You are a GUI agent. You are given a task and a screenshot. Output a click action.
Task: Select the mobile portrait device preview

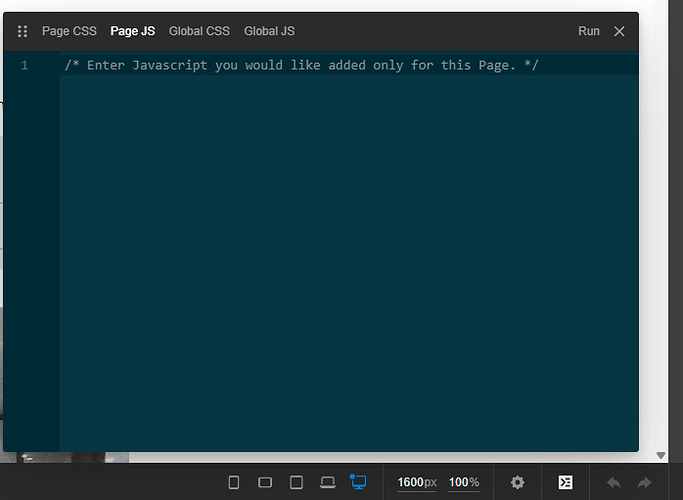[x=234, y=482]
